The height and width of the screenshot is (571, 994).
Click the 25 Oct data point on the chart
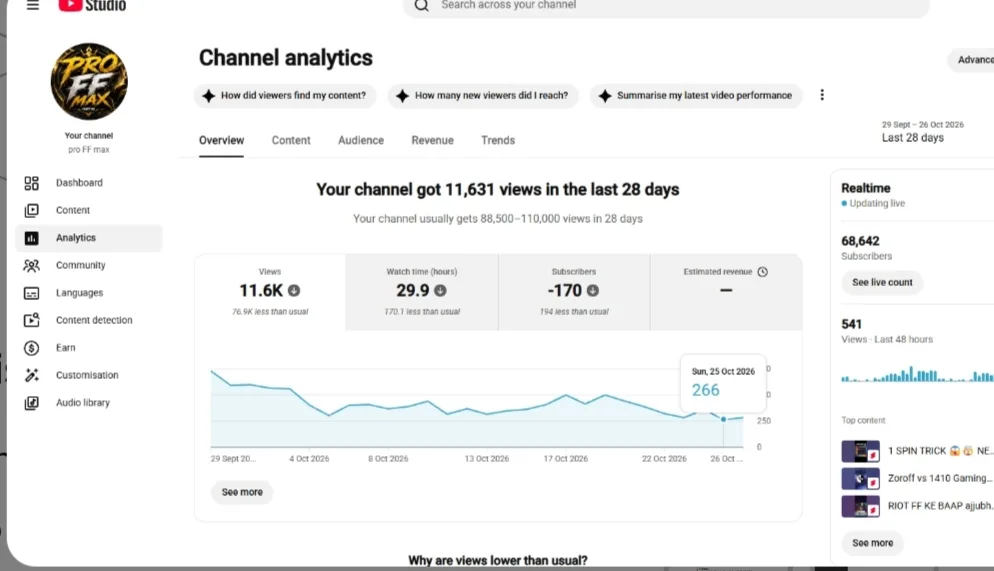[x=723, y=420]
